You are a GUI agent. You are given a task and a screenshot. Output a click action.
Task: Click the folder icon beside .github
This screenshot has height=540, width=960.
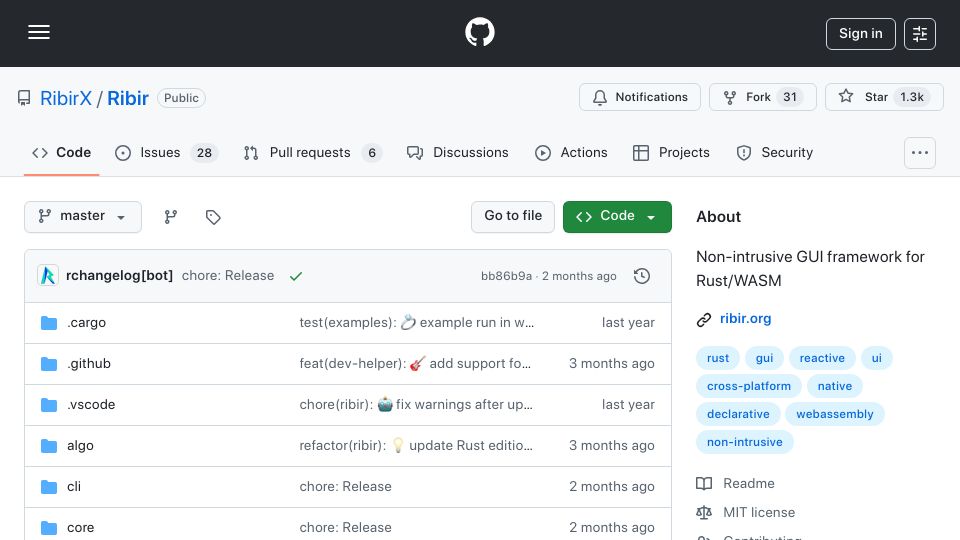[49, 364]
